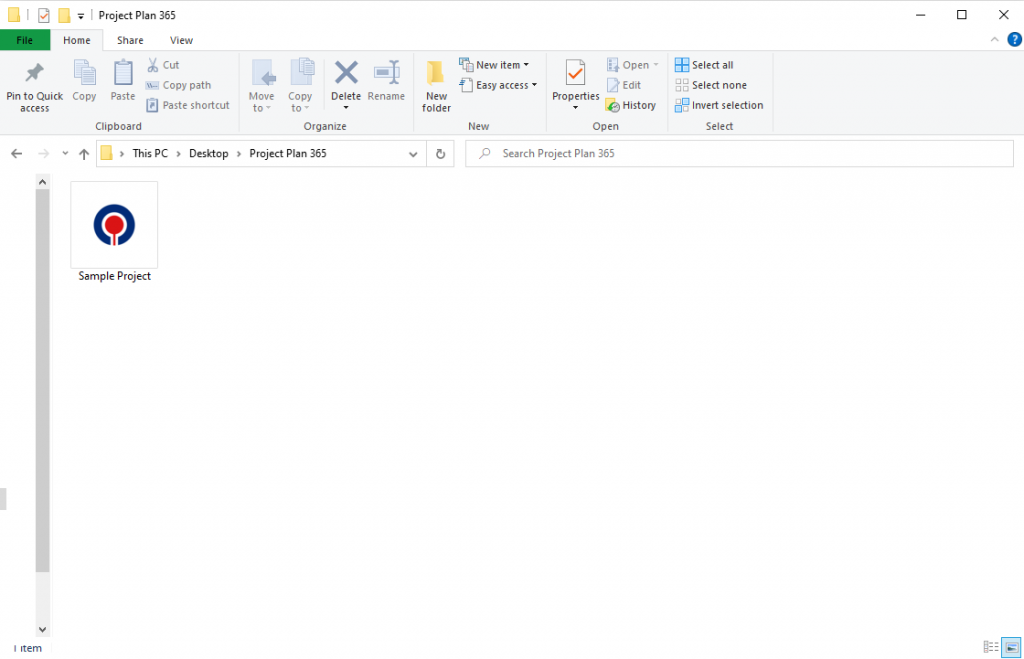Go up one folder level
The image size is (1024, 659).
tap(84, 154)
